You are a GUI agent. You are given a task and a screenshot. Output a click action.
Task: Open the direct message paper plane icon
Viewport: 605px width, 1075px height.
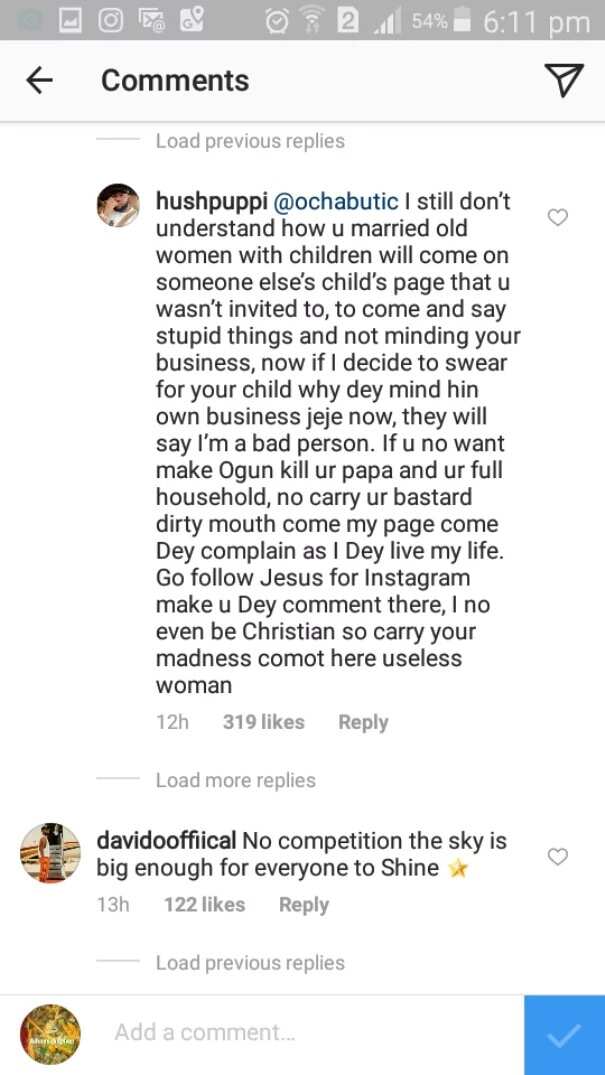click(x=563, y=80)
